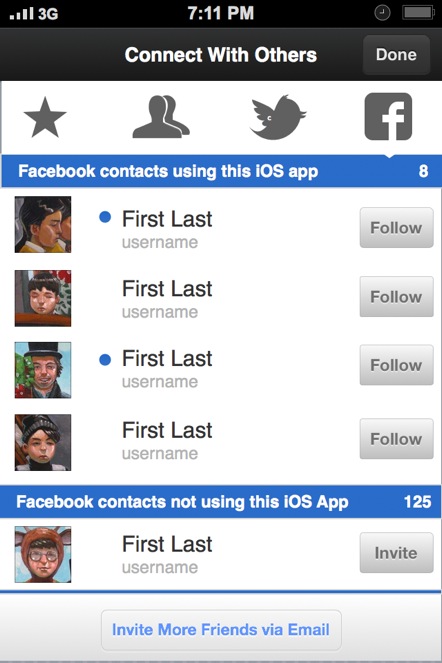Open the starred favorites tab
442x663 pixels.
click(45, 117)
